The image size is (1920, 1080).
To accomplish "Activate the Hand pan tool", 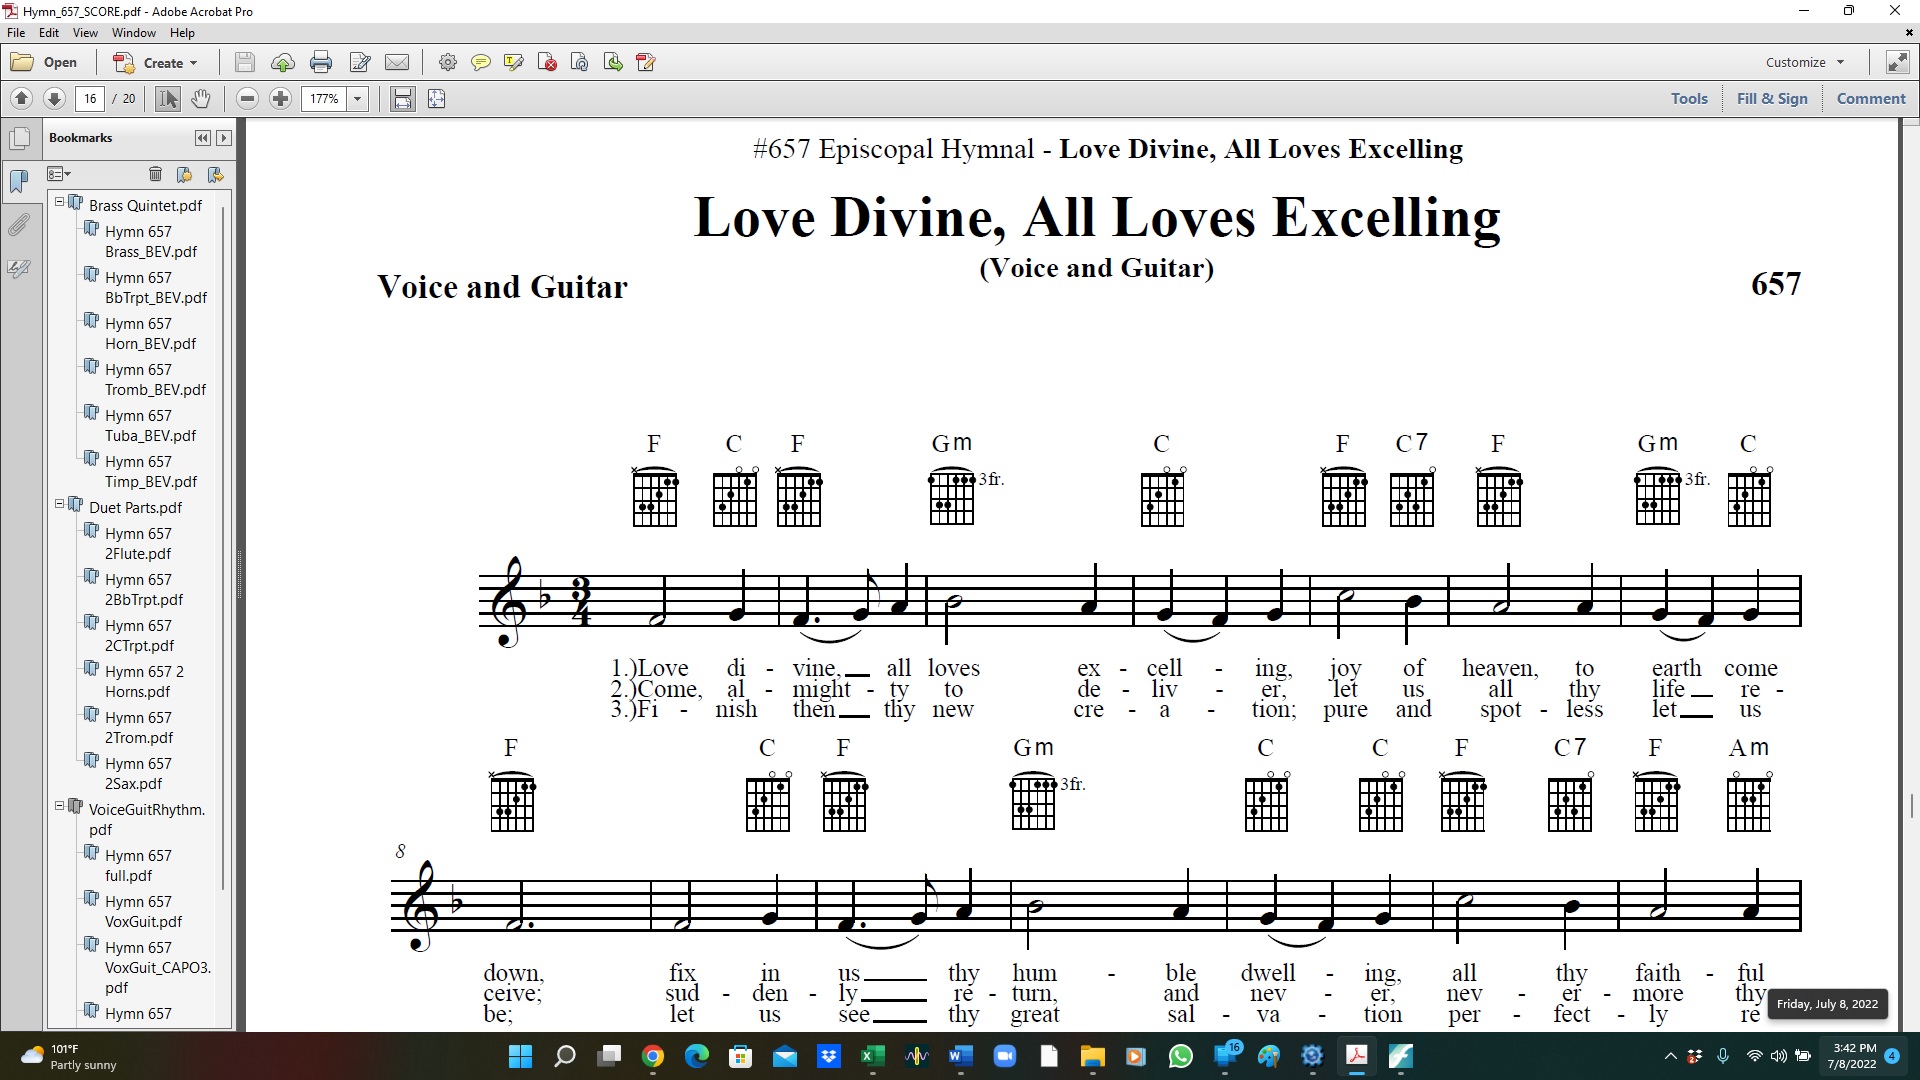I will [x=201, y=98].
